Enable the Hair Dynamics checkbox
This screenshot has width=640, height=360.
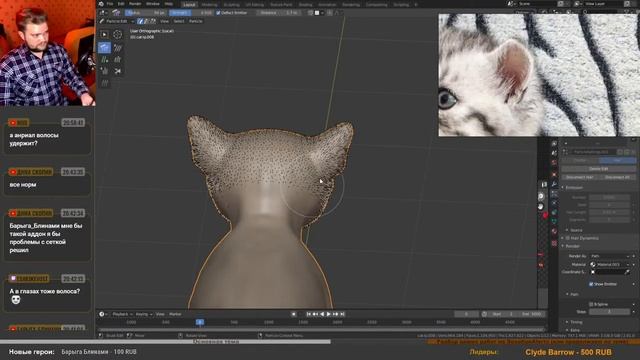tap(568, 238)
